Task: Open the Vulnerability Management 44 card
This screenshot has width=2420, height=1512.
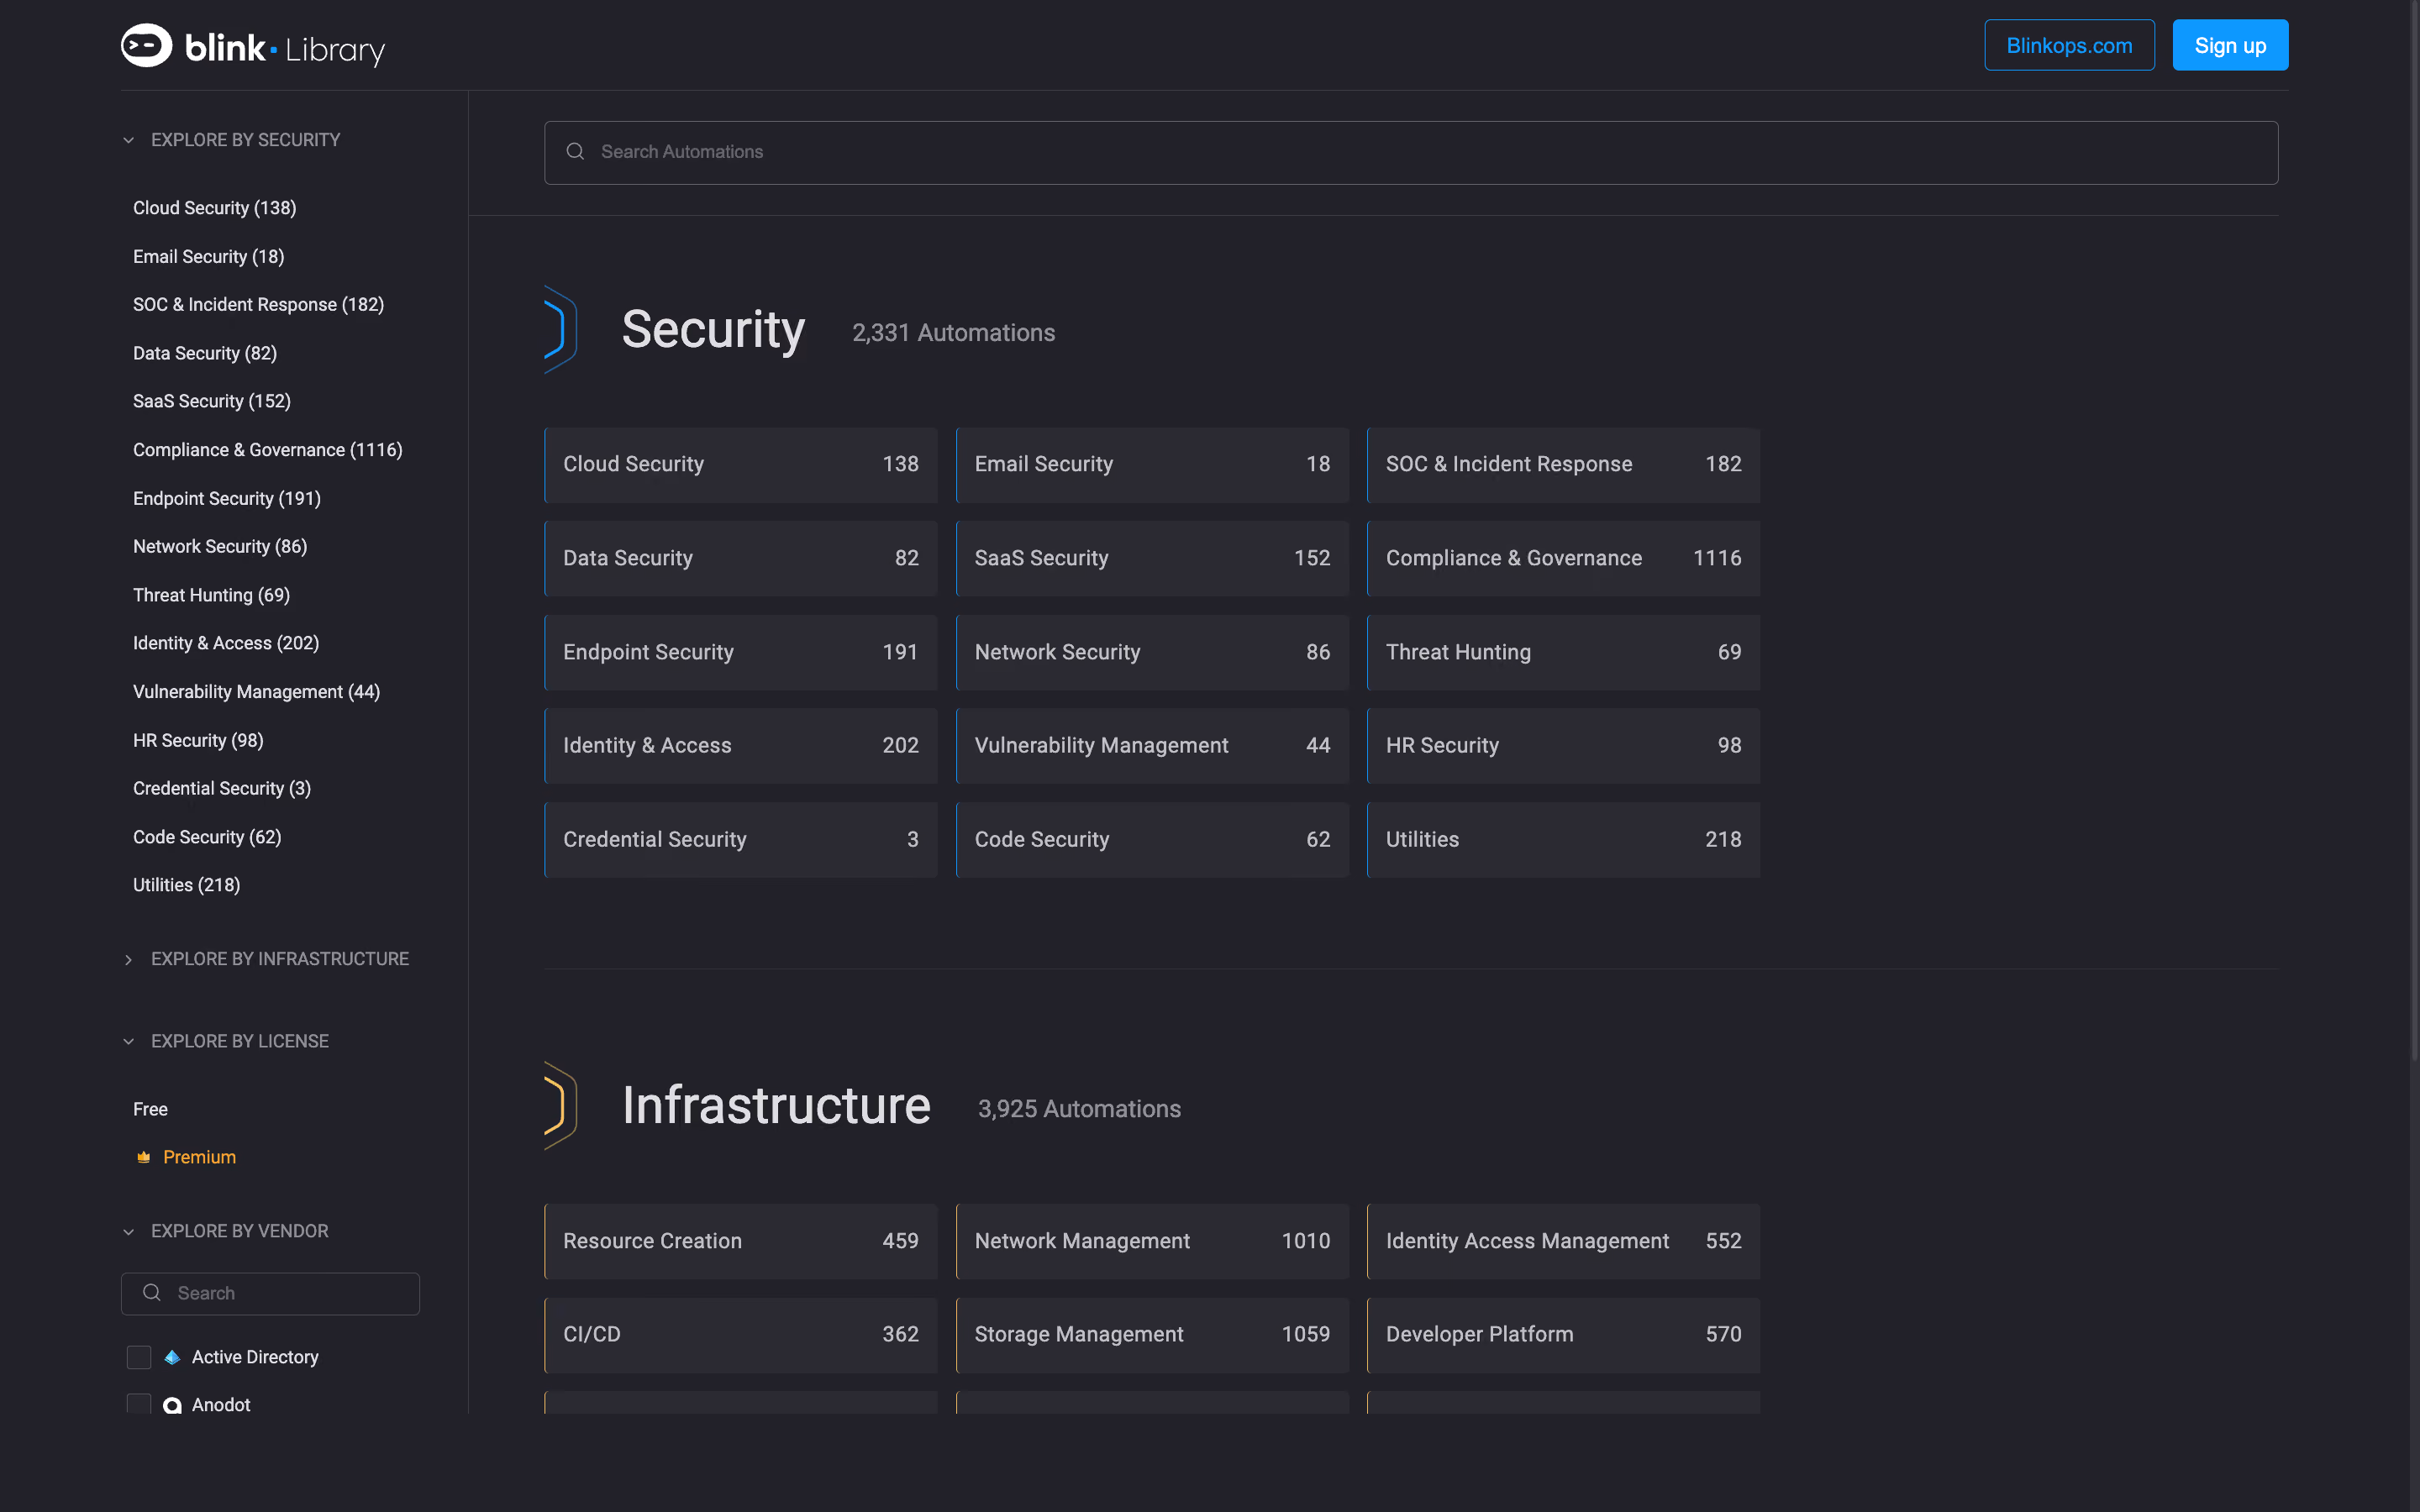Action: pos(1152,746)
